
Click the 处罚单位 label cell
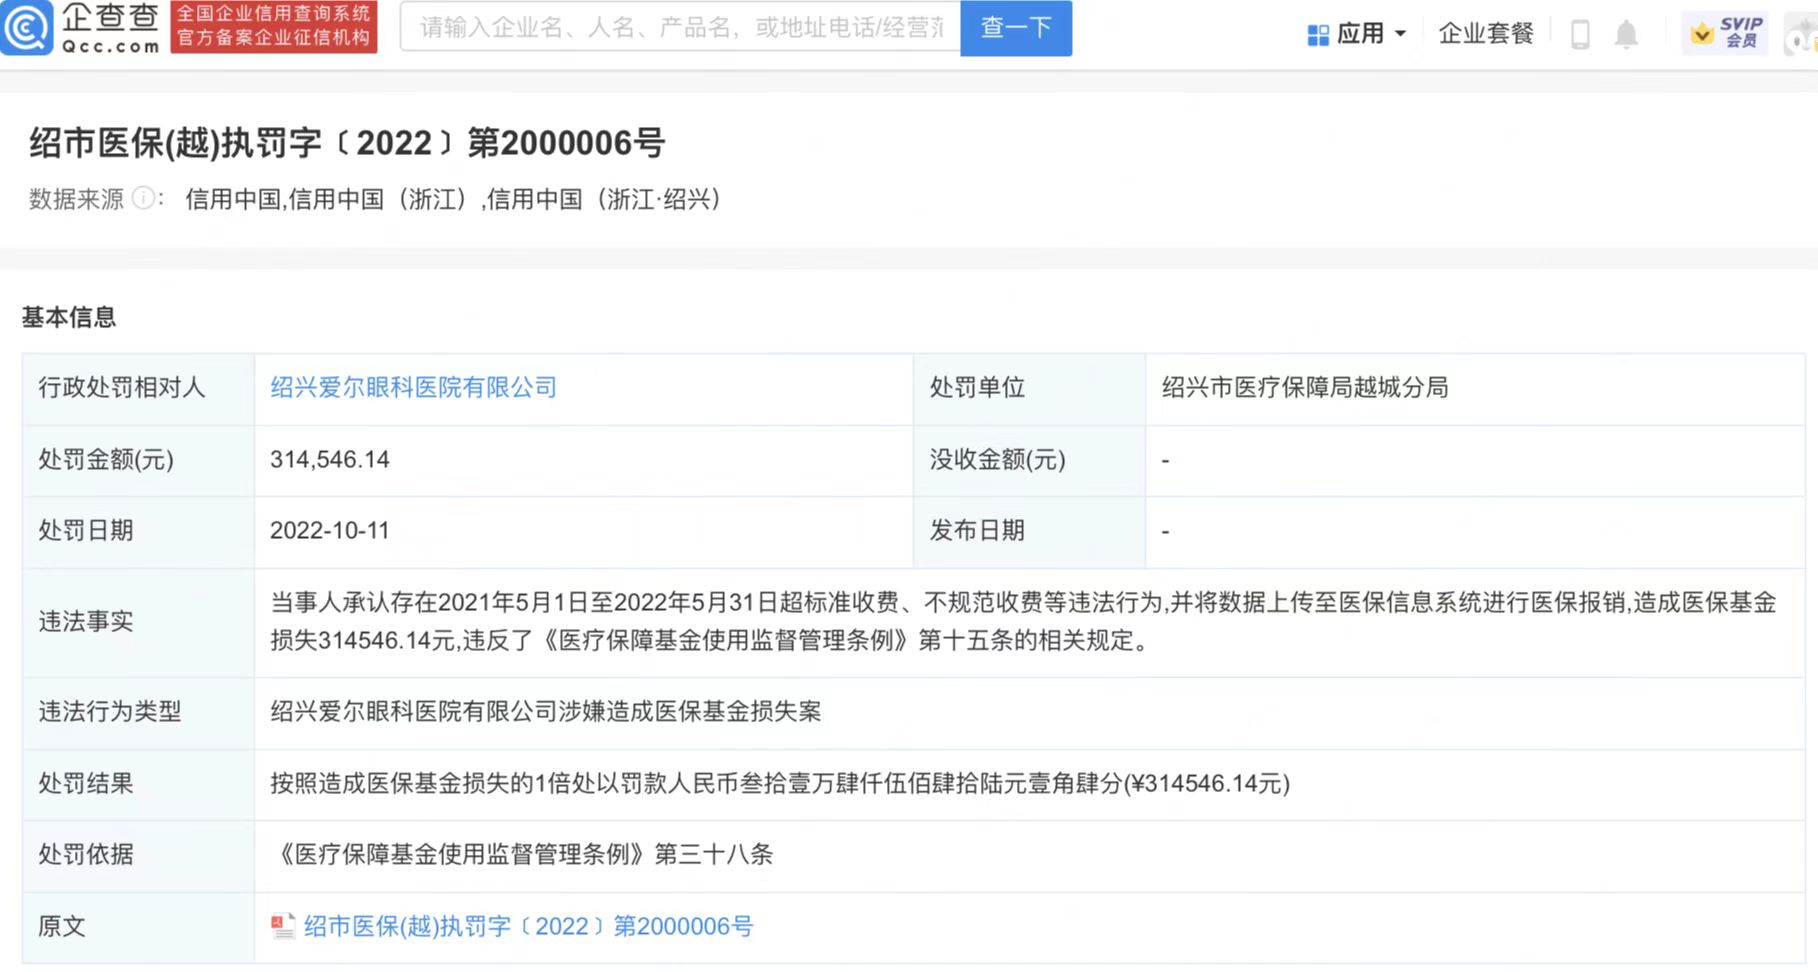coord(1029,388)
